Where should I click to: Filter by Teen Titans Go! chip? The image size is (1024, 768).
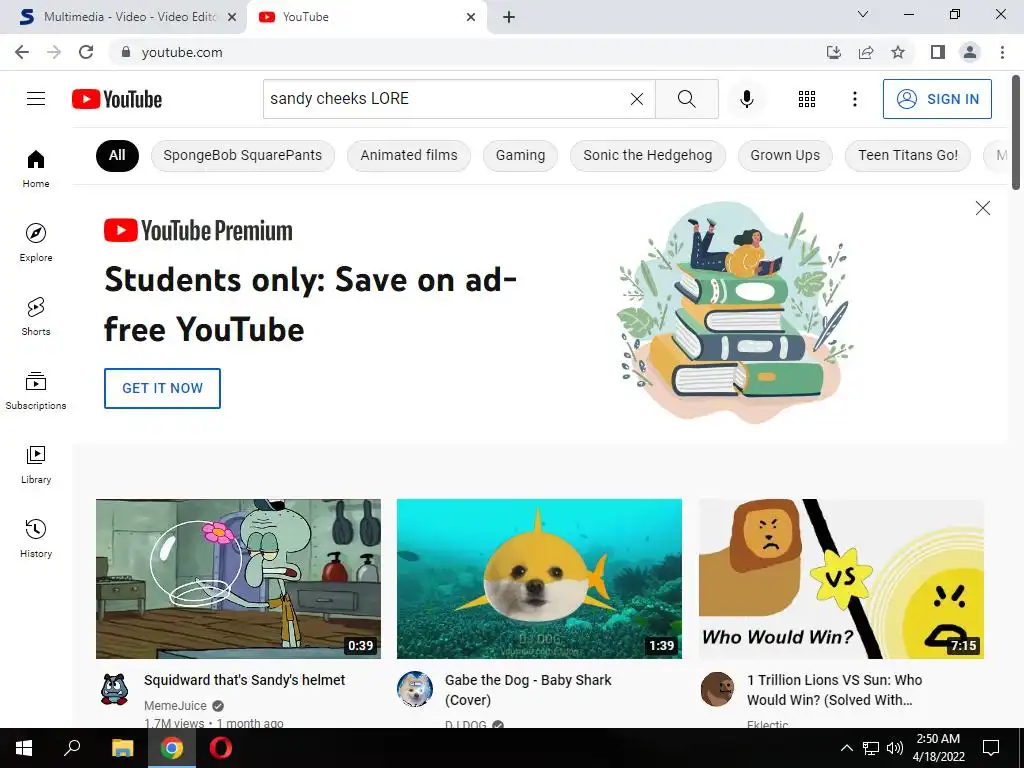[x=908, y=155]
